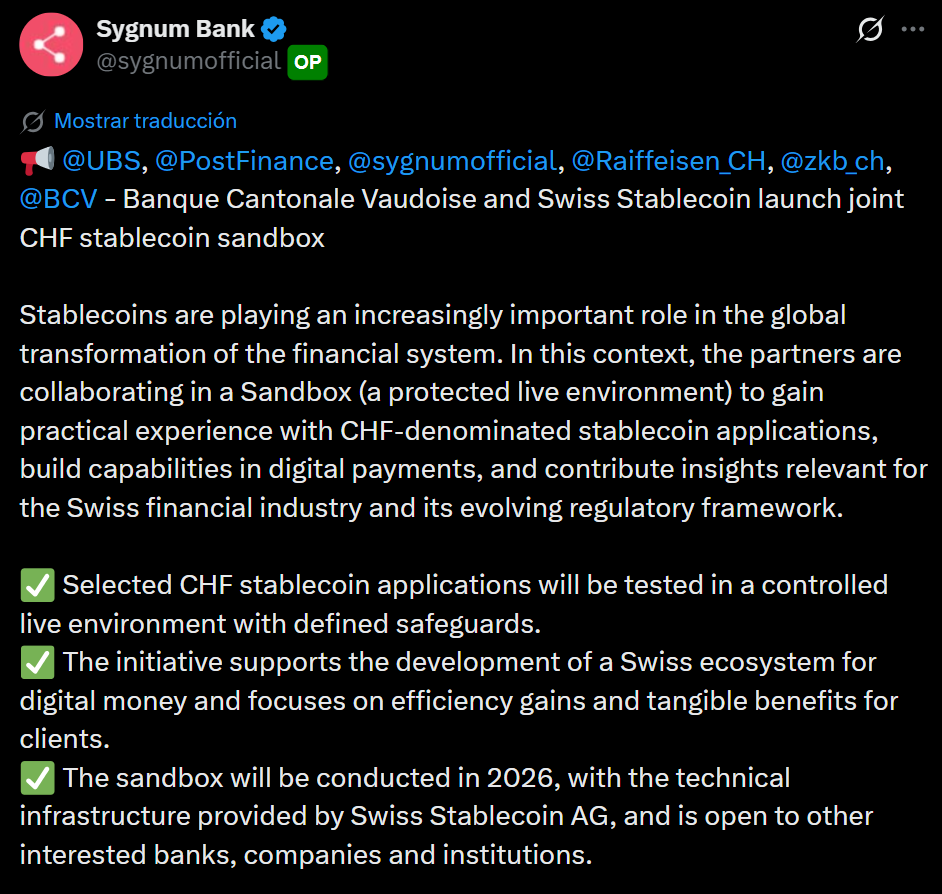
Task: Click the checkmark emoji before the Swiss ecosystem line
Action: click(x=37, y=661)
